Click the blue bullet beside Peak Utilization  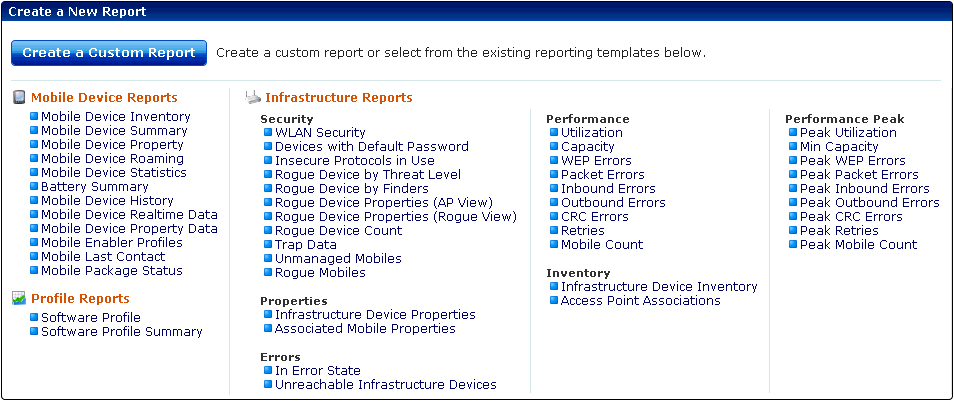[x=793, y=132]
